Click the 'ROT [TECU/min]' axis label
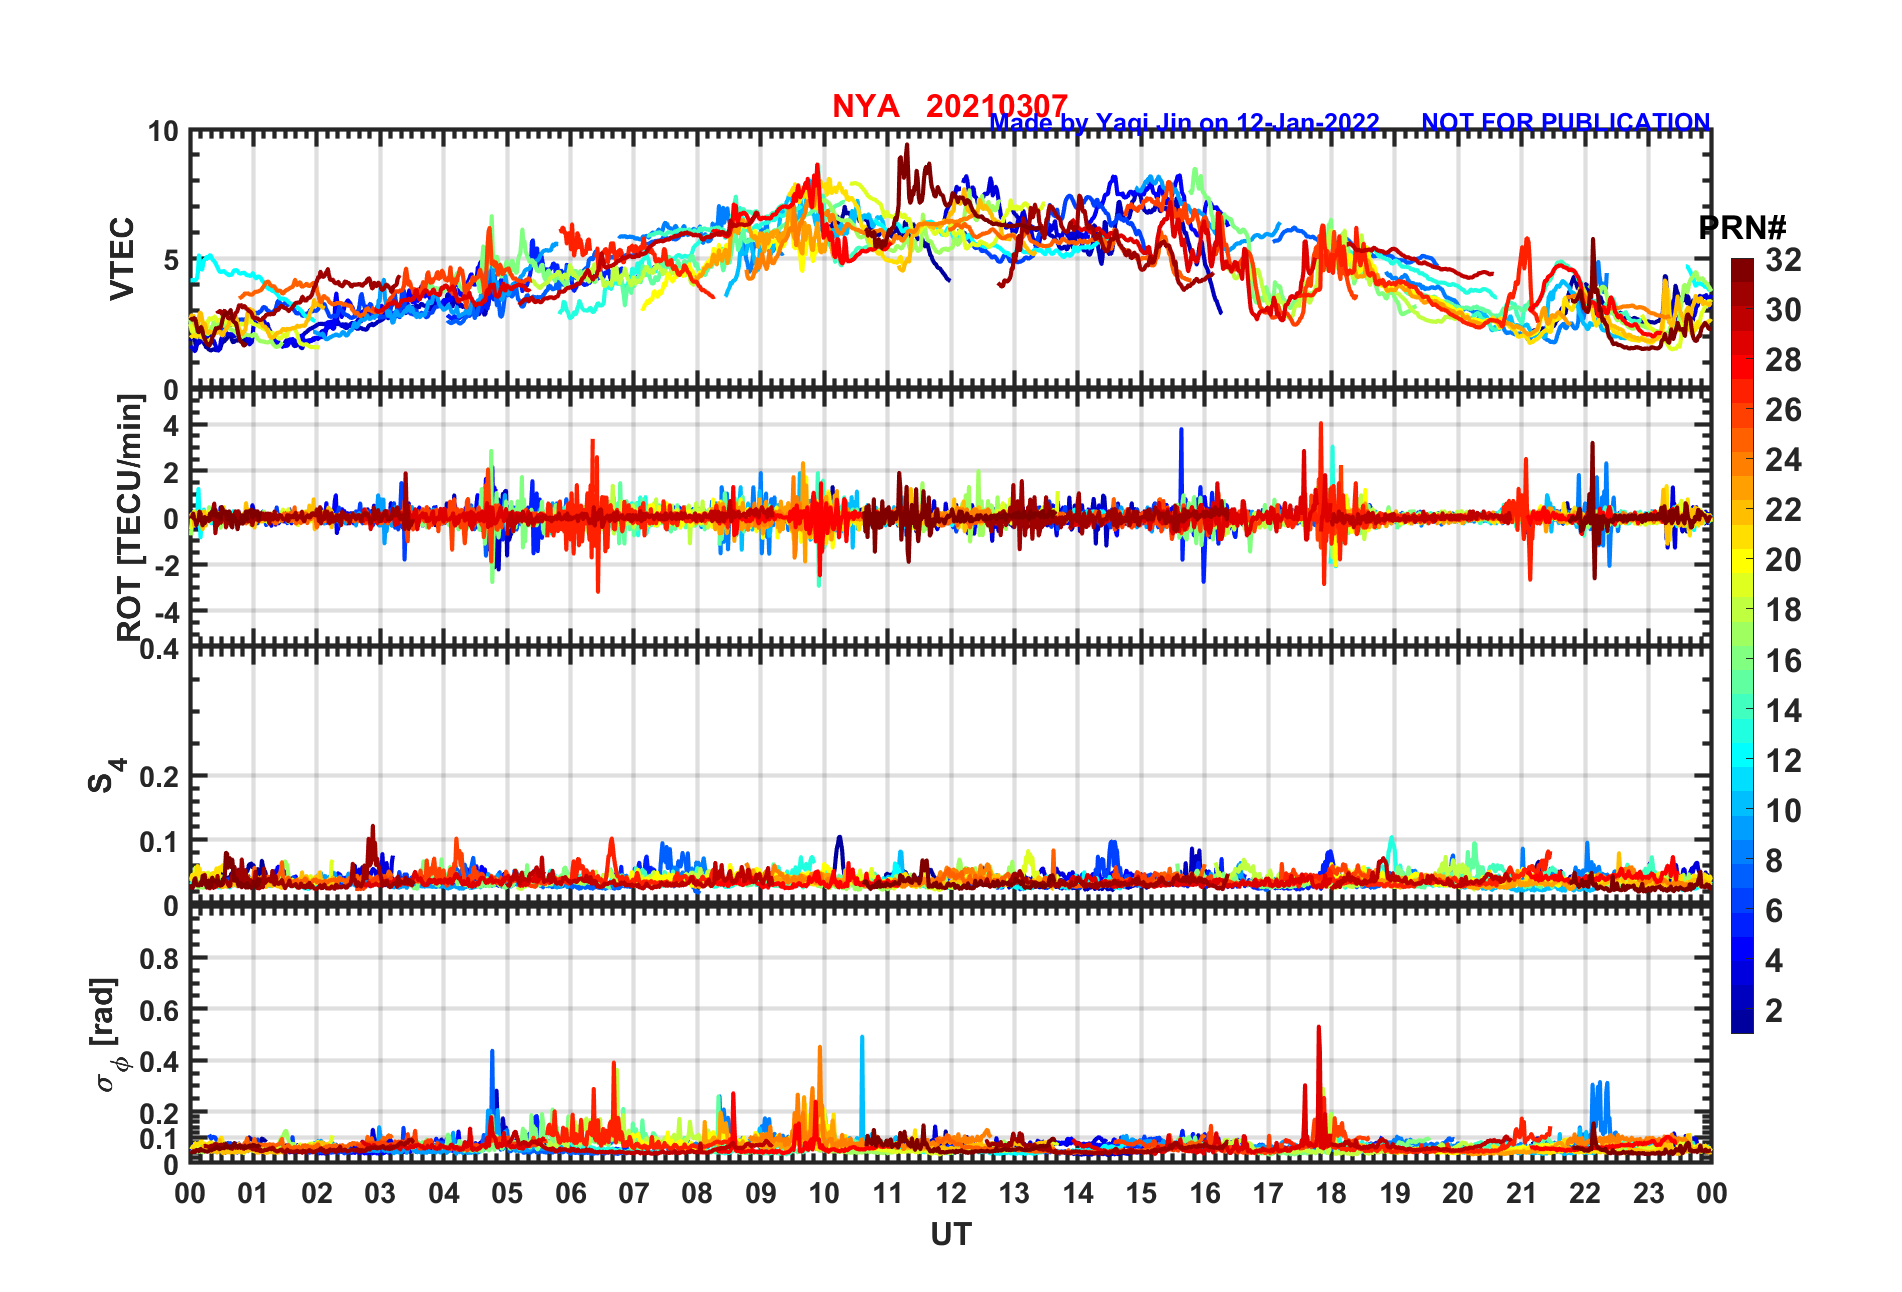 (x=129, y=517)
